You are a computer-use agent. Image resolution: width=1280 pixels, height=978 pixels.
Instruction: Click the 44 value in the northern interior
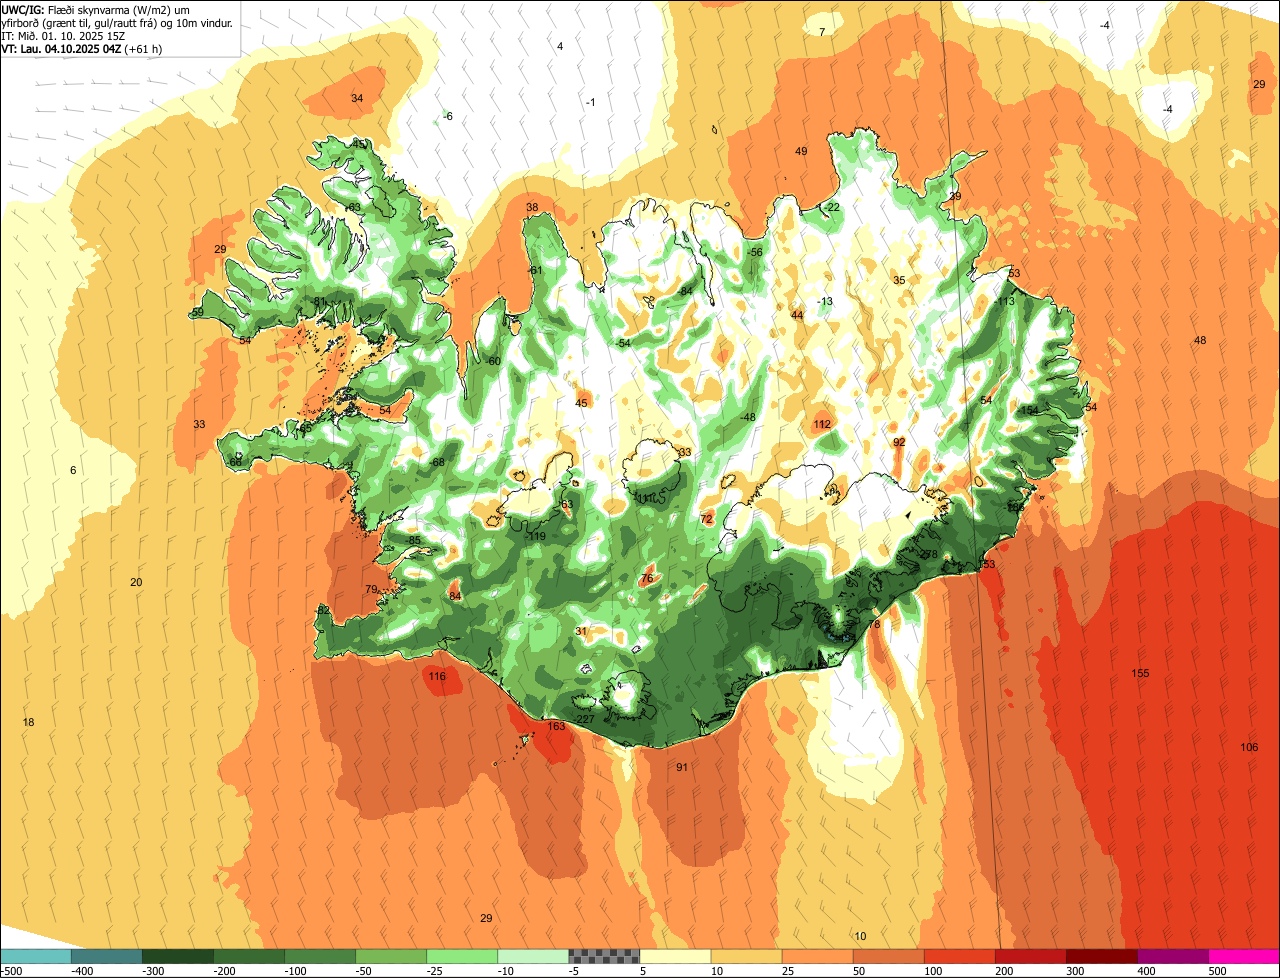coord(797,315)
